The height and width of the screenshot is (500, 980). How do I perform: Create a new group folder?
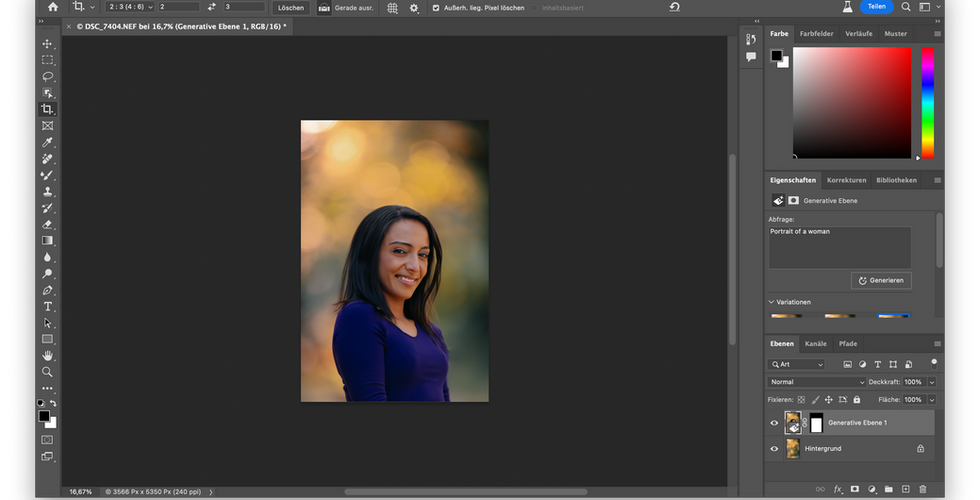click(x=888, y=489)
